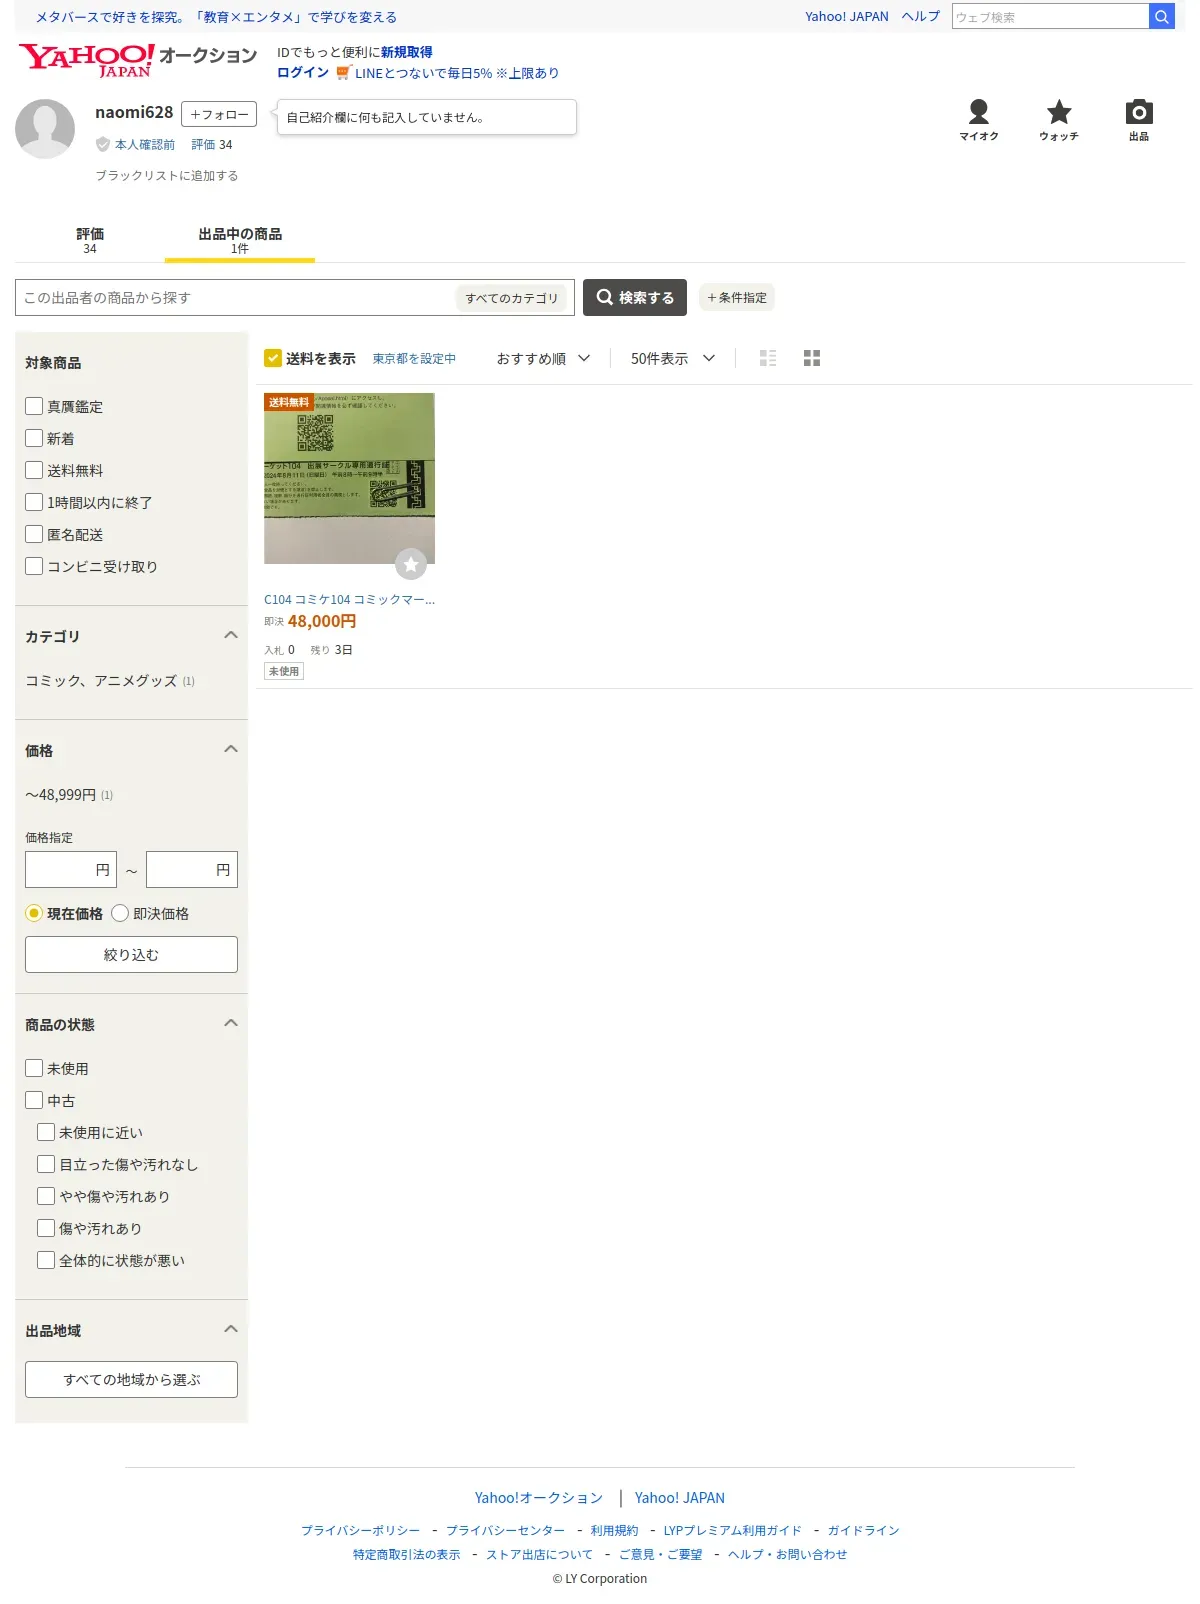Click the Yahoo! JAPAN auction logo
This screenshot has width=1200, height=1604.
[x=137, y=60]
